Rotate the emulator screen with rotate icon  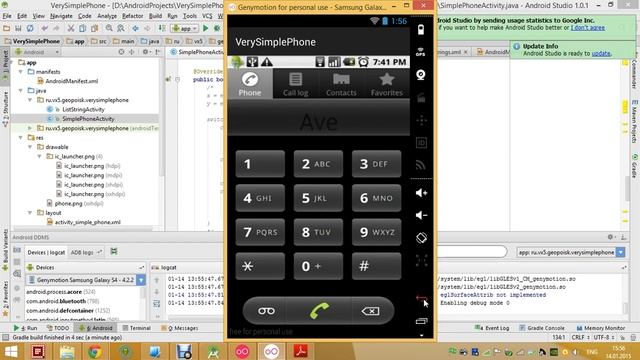[x=421, y=238]
